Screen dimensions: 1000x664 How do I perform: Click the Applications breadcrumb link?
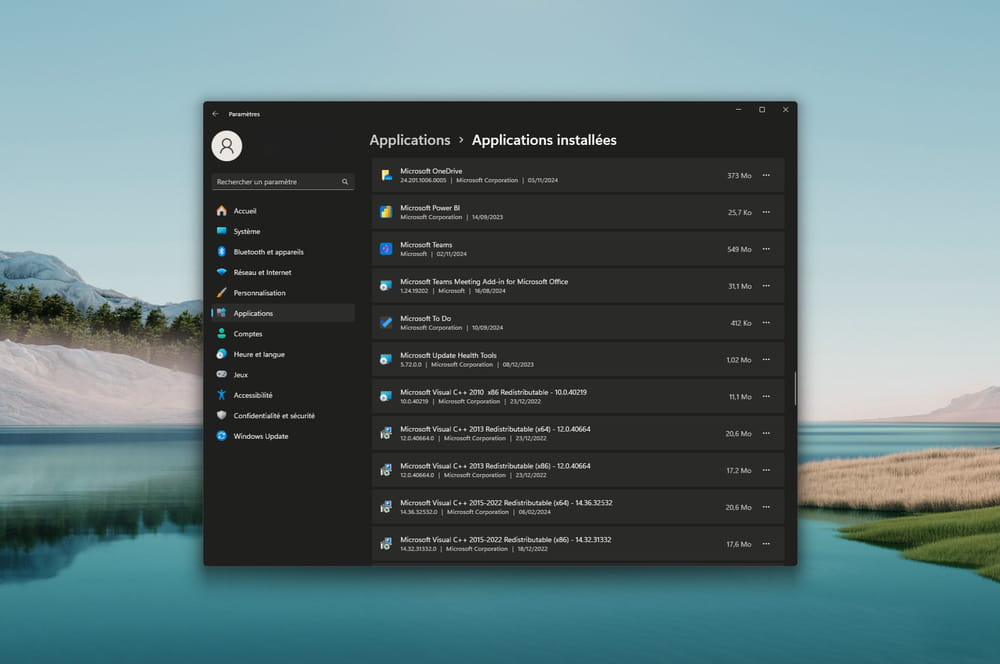pos(409,140)
